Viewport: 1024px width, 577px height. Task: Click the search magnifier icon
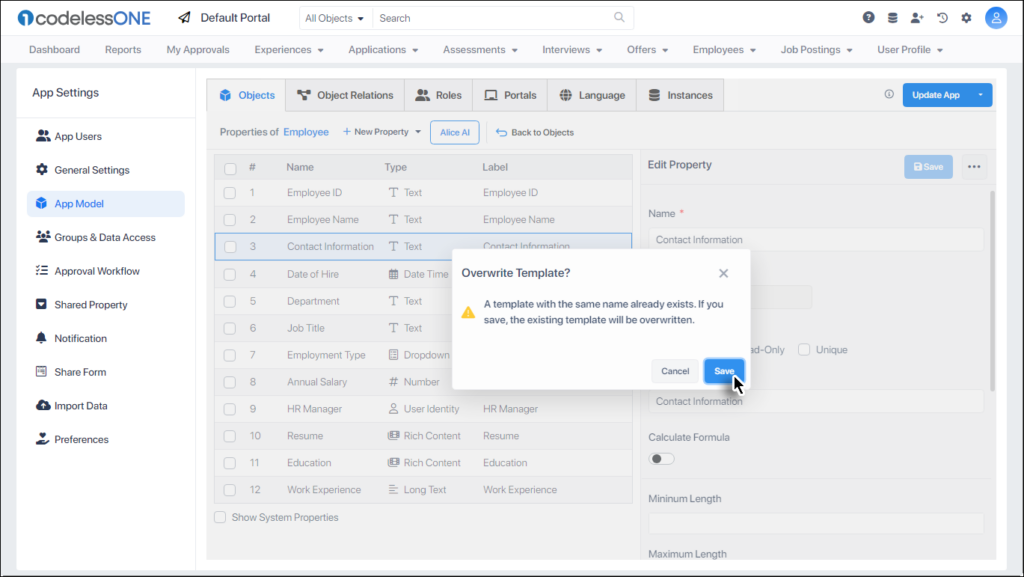[619, 18]
